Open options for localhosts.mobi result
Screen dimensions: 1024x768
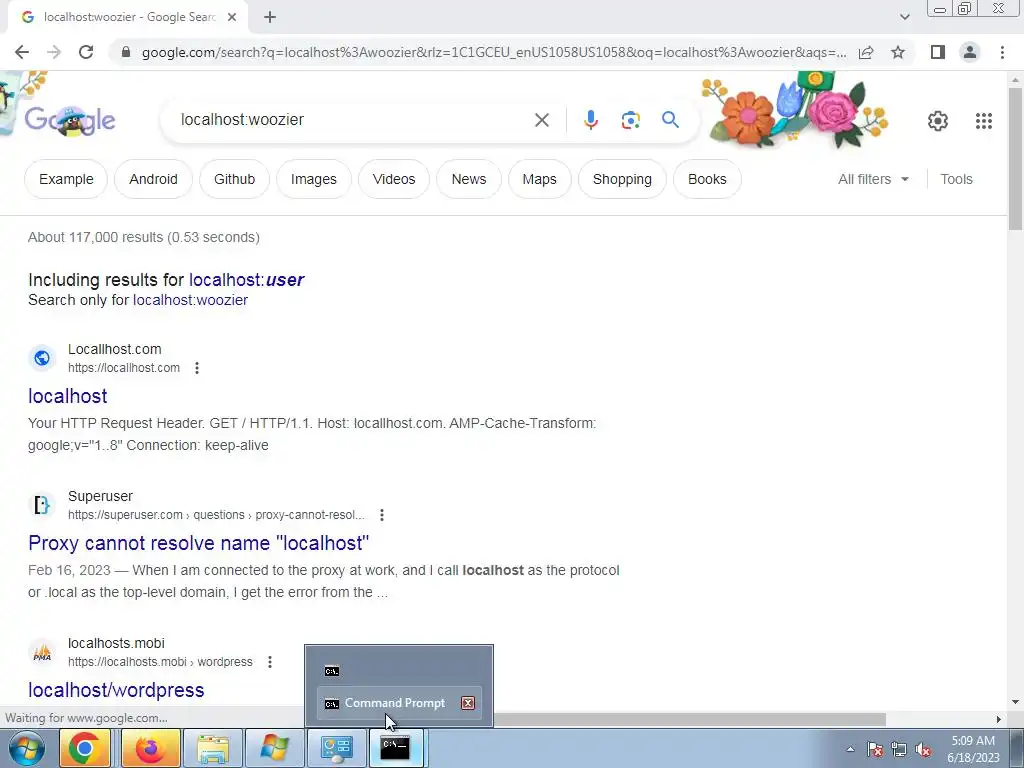270,662
